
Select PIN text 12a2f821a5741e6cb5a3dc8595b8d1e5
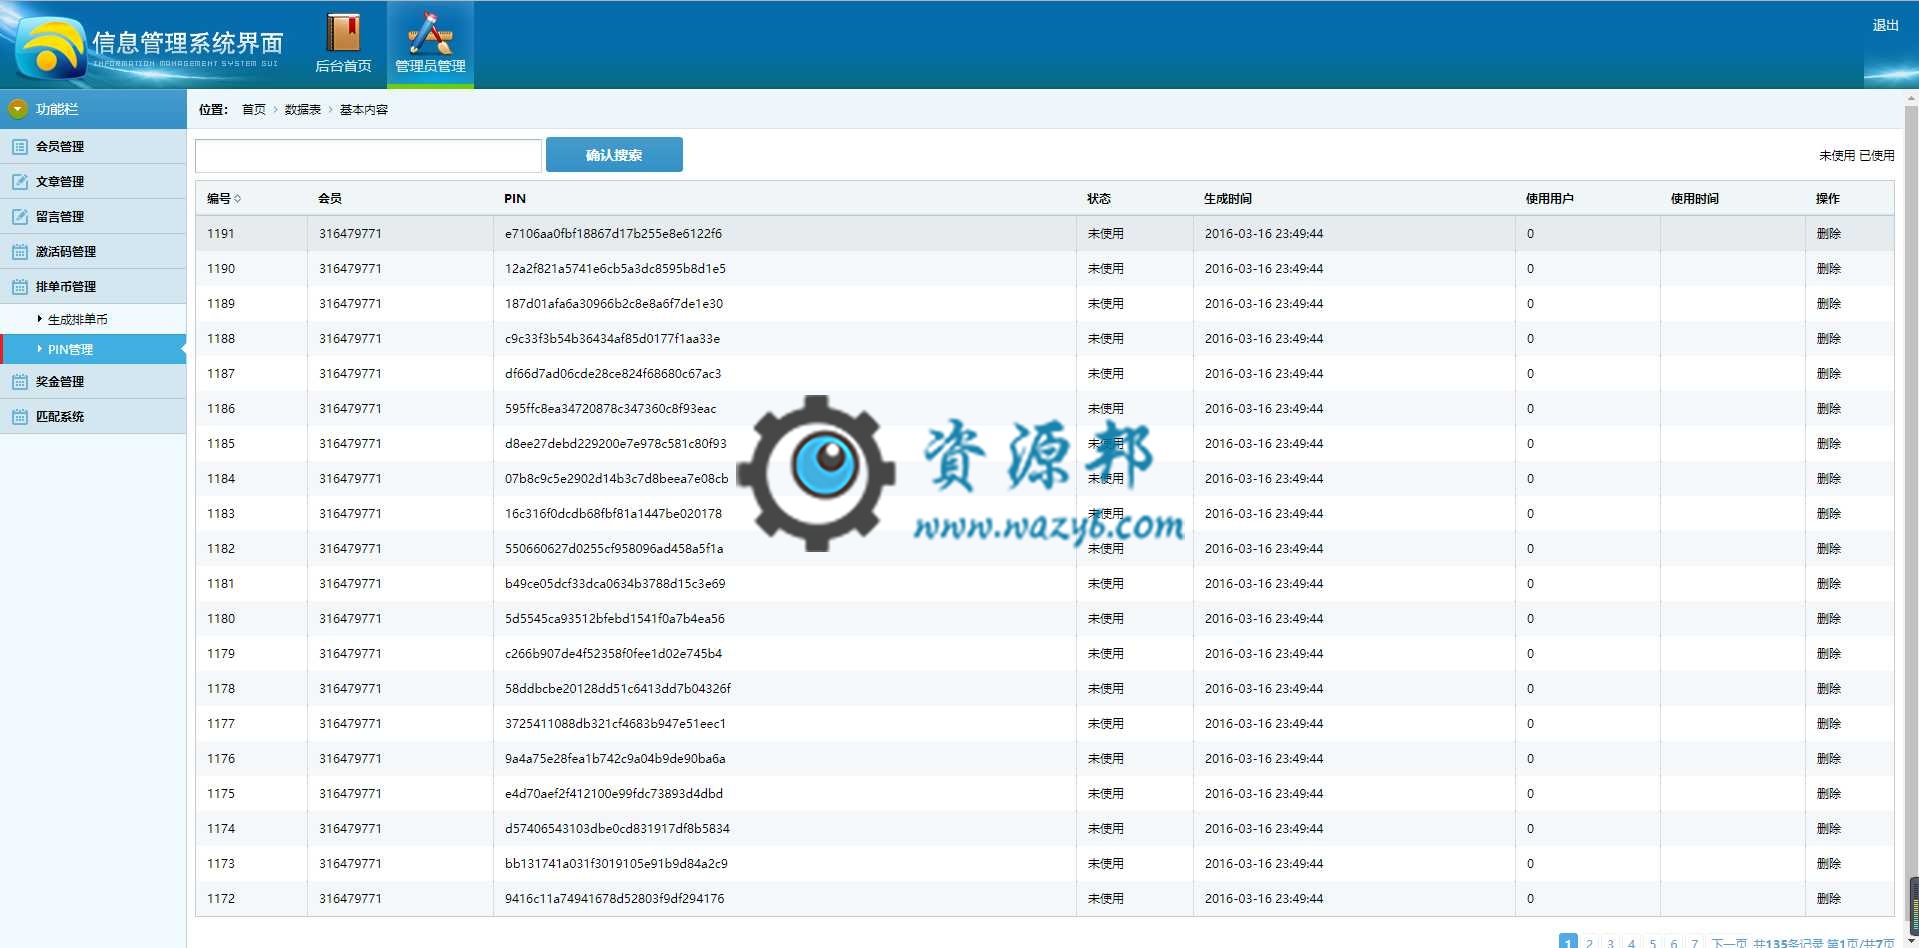(x=615, y=269)
